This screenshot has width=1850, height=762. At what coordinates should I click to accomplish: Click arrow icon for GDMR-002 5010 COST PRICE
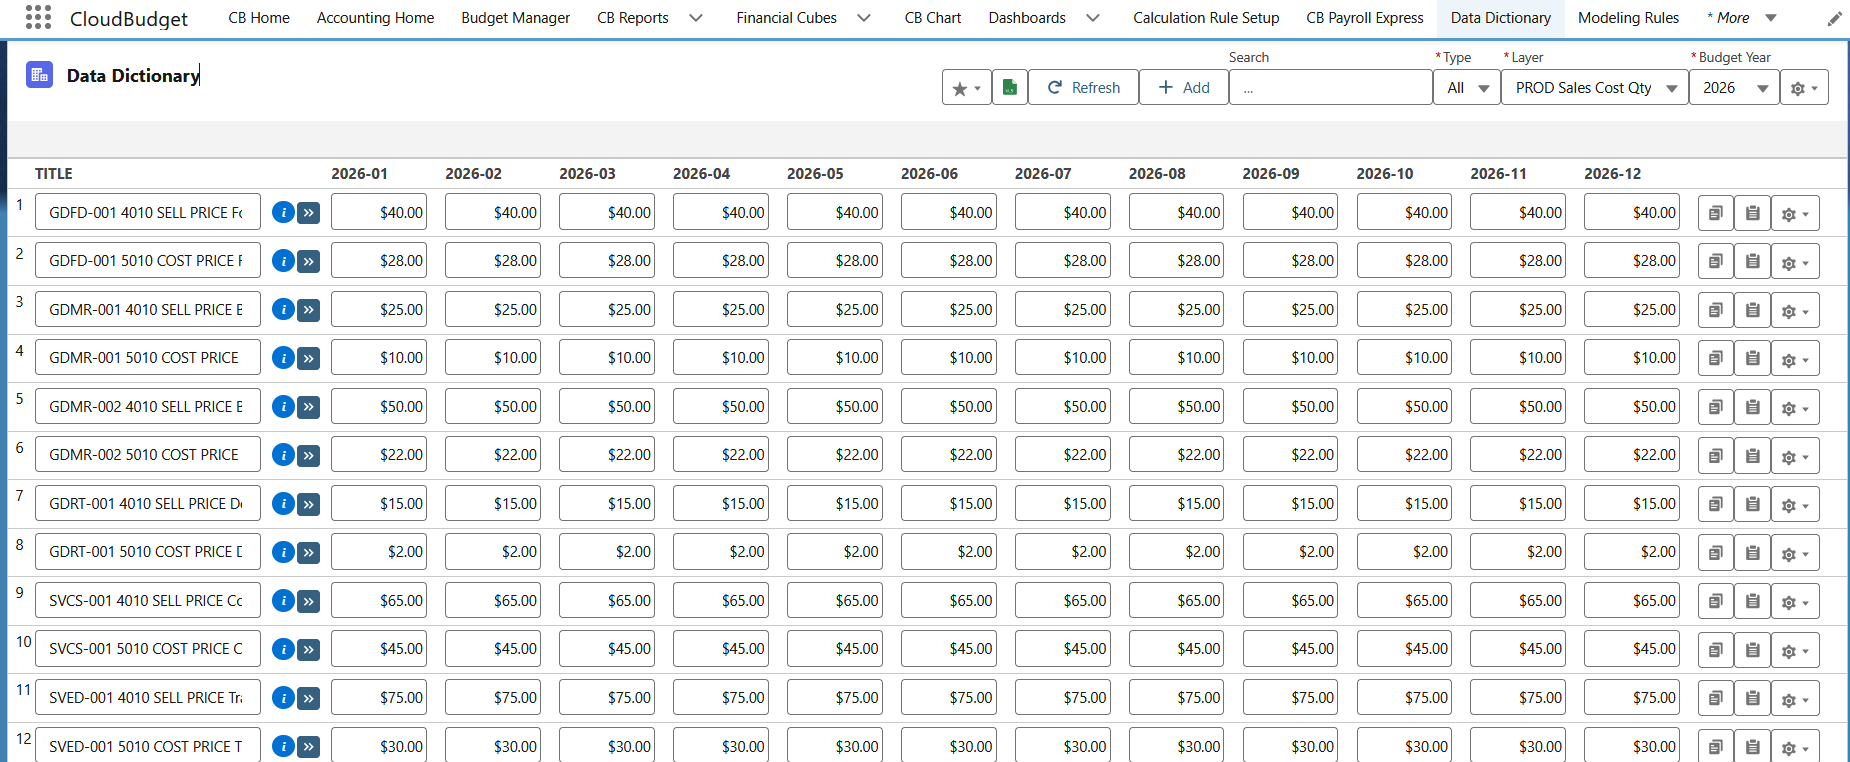click(x=309, y=455)
